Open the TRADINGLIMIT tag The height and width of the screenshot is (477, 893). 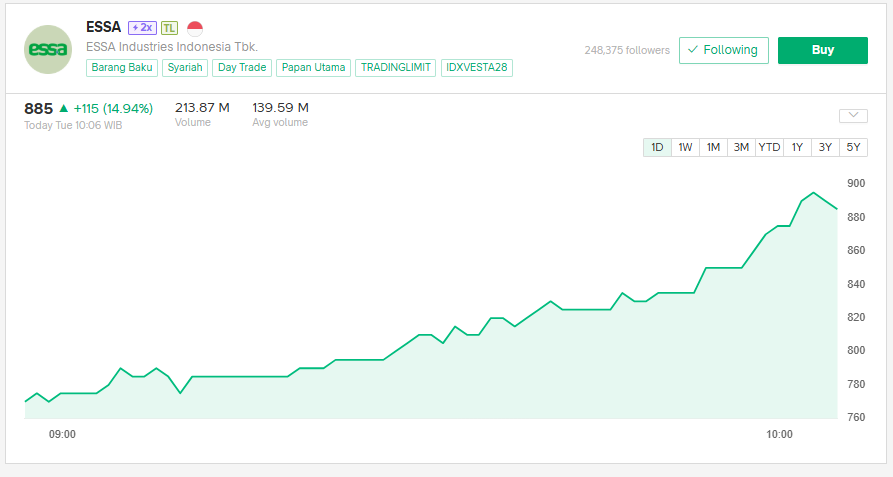[x=396, y=68]
